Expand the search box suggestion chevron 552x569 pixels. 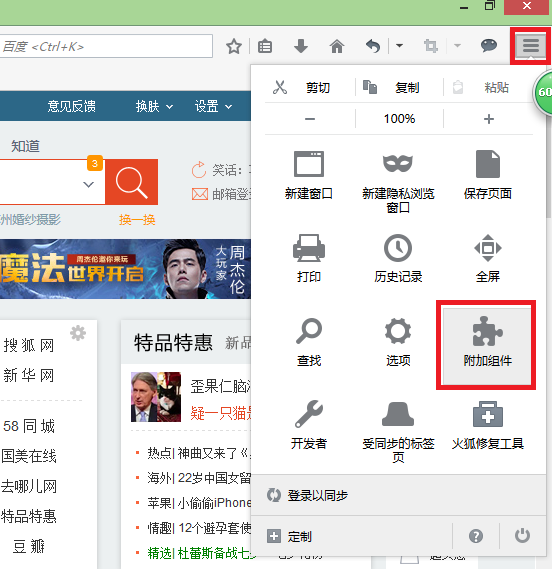tap(89, 184)
